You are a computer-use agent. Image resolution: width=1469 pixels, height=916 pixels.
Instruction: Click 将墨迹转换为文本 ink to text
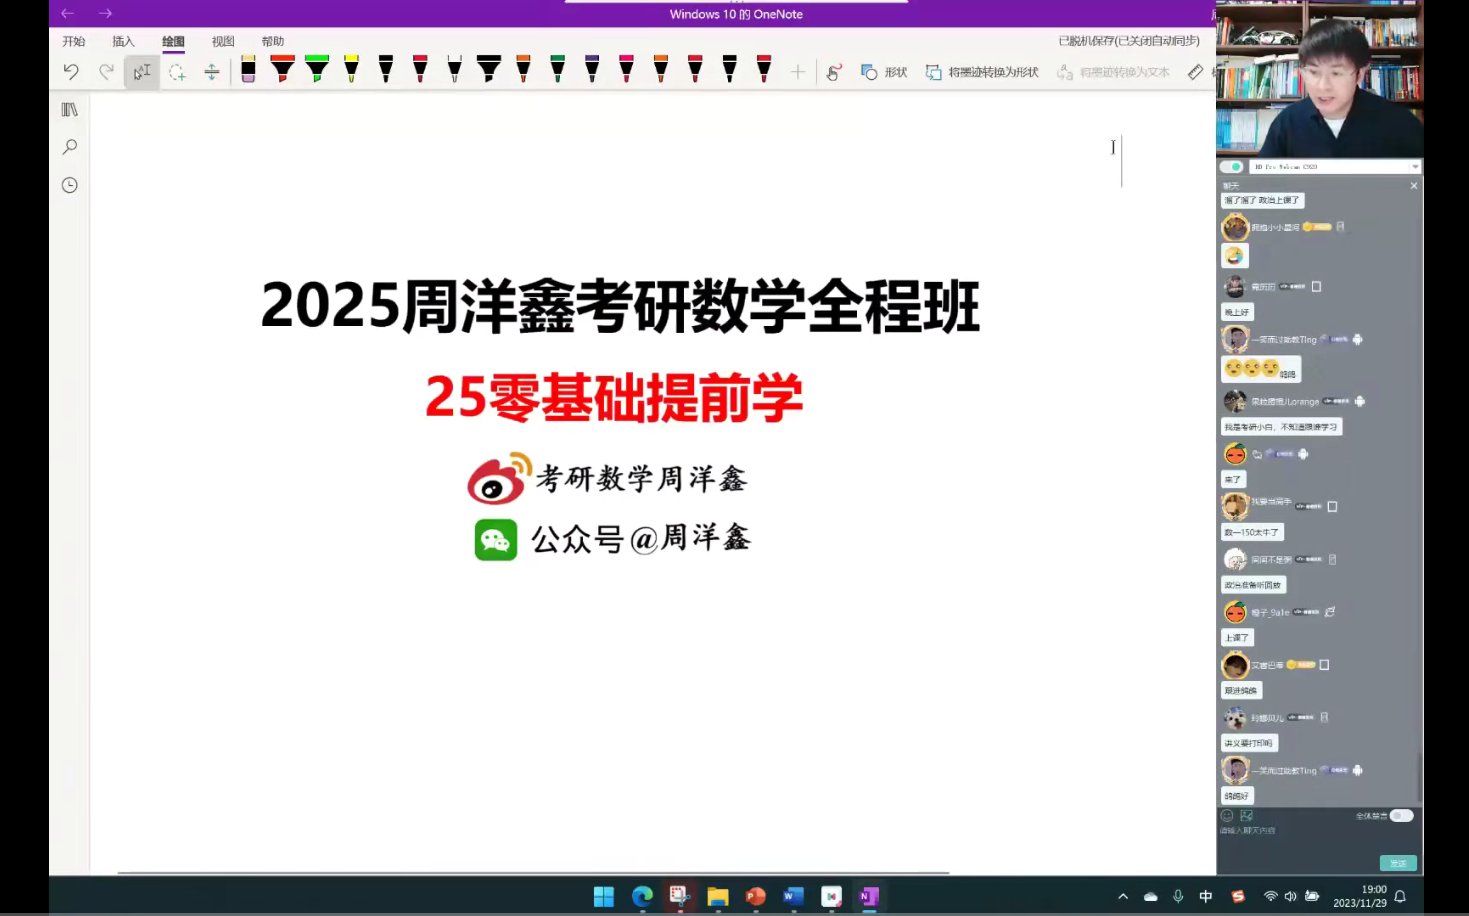(x=1113, y=72)
